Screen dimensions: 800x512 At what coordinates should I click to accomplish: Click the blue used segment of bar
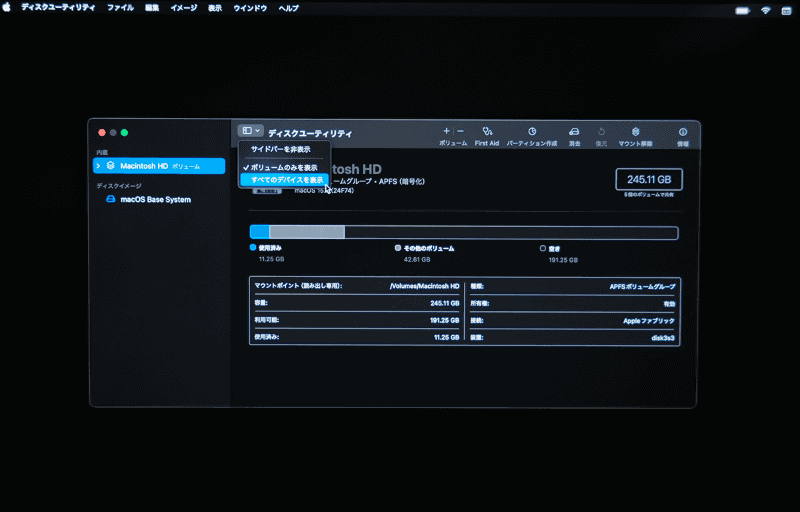tap(260, 233)
